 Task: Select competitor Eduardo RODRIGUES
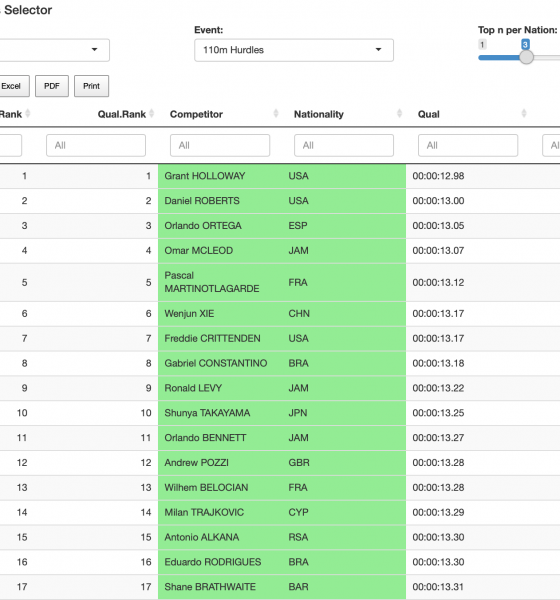213,562
